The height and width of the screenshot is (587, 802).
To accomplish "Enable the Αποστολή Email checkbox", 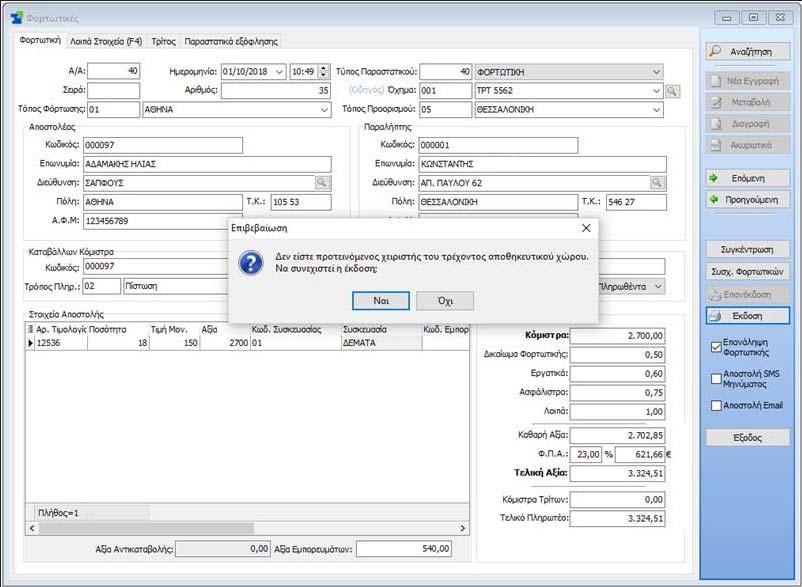I will tap(716, 405).
